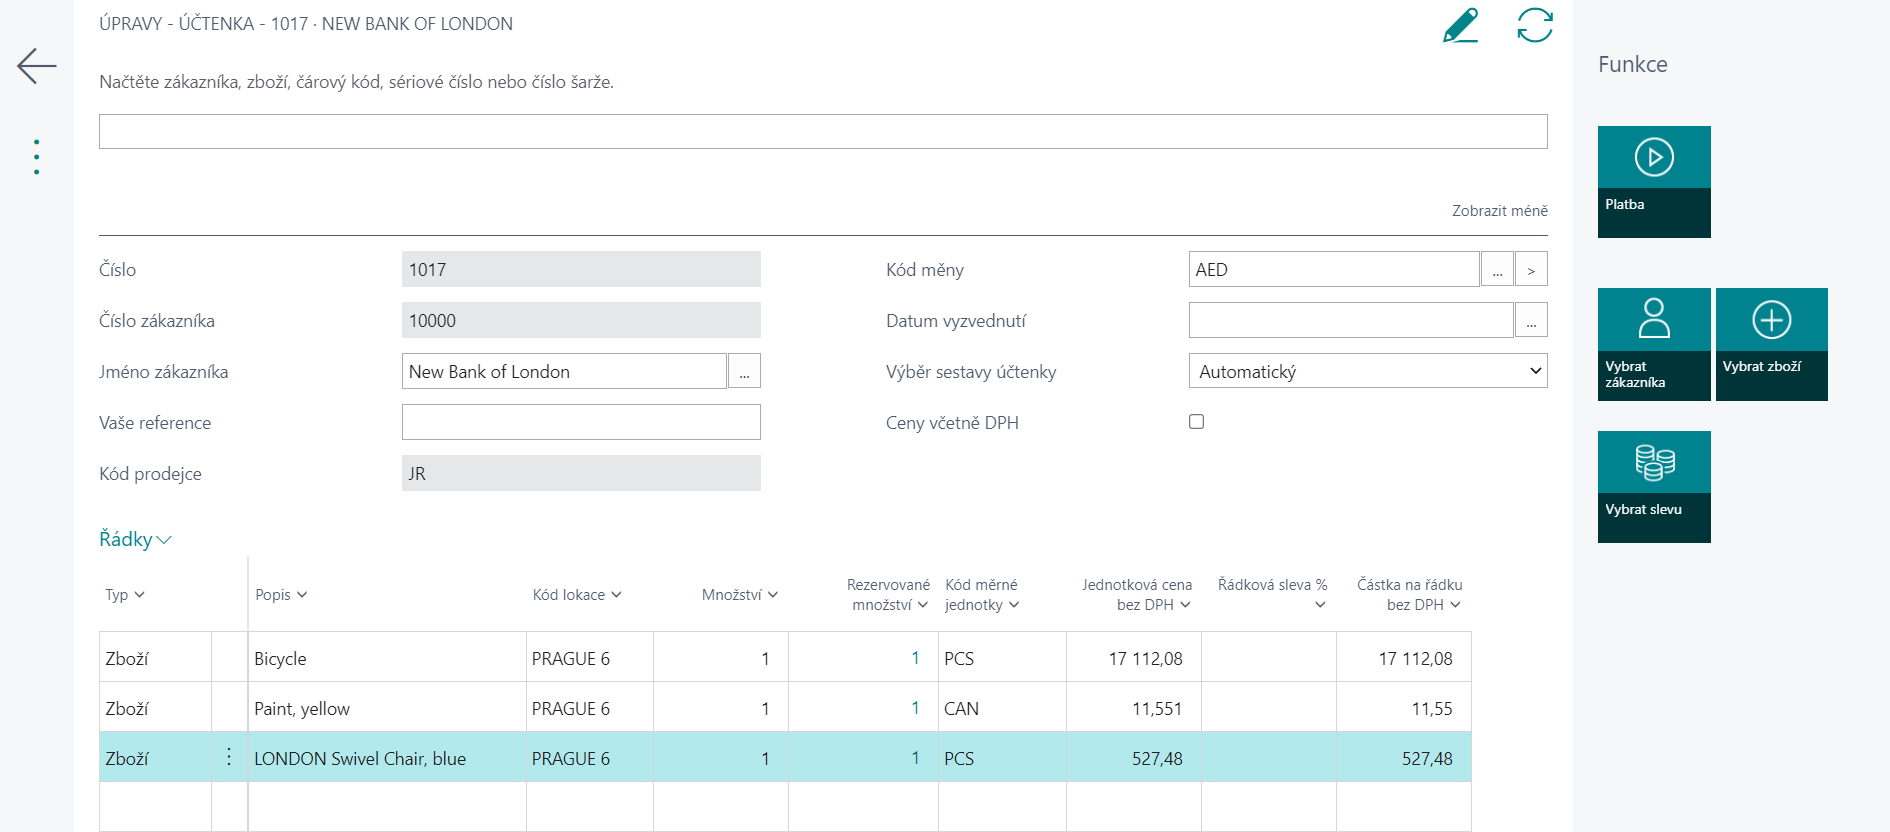
Task: Open the Výběr sestavy účtenky dropdown
Action: (x=1367, y=371)
